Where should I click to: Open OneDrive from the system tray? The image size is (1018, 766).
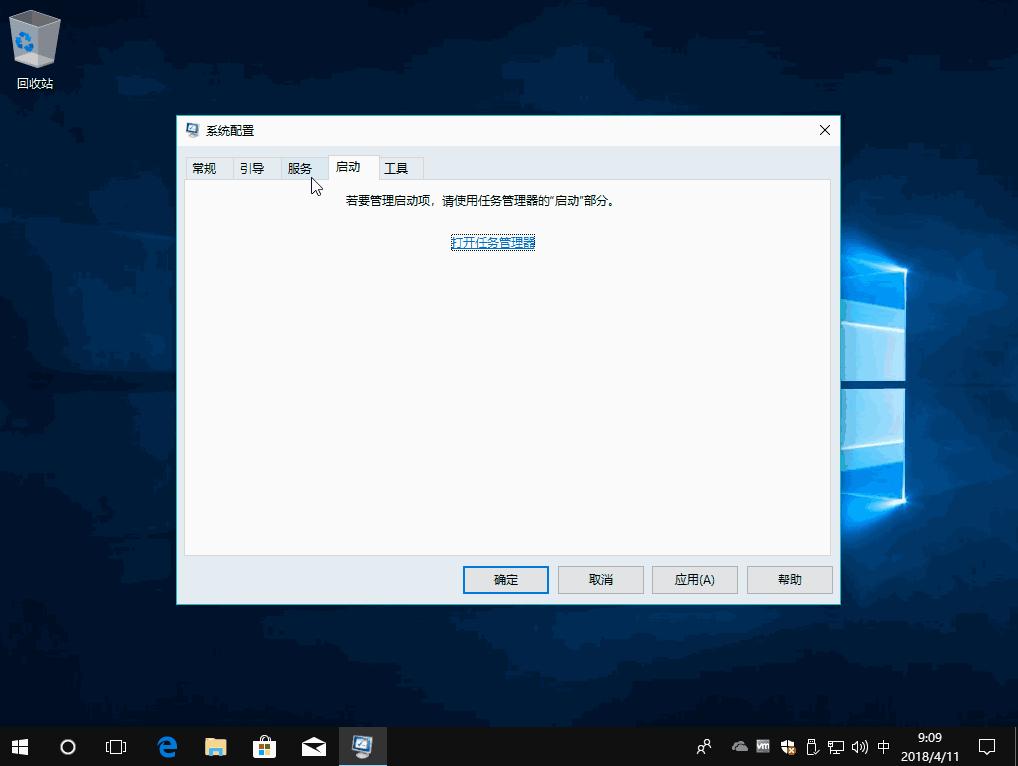[x=740, y=746]
